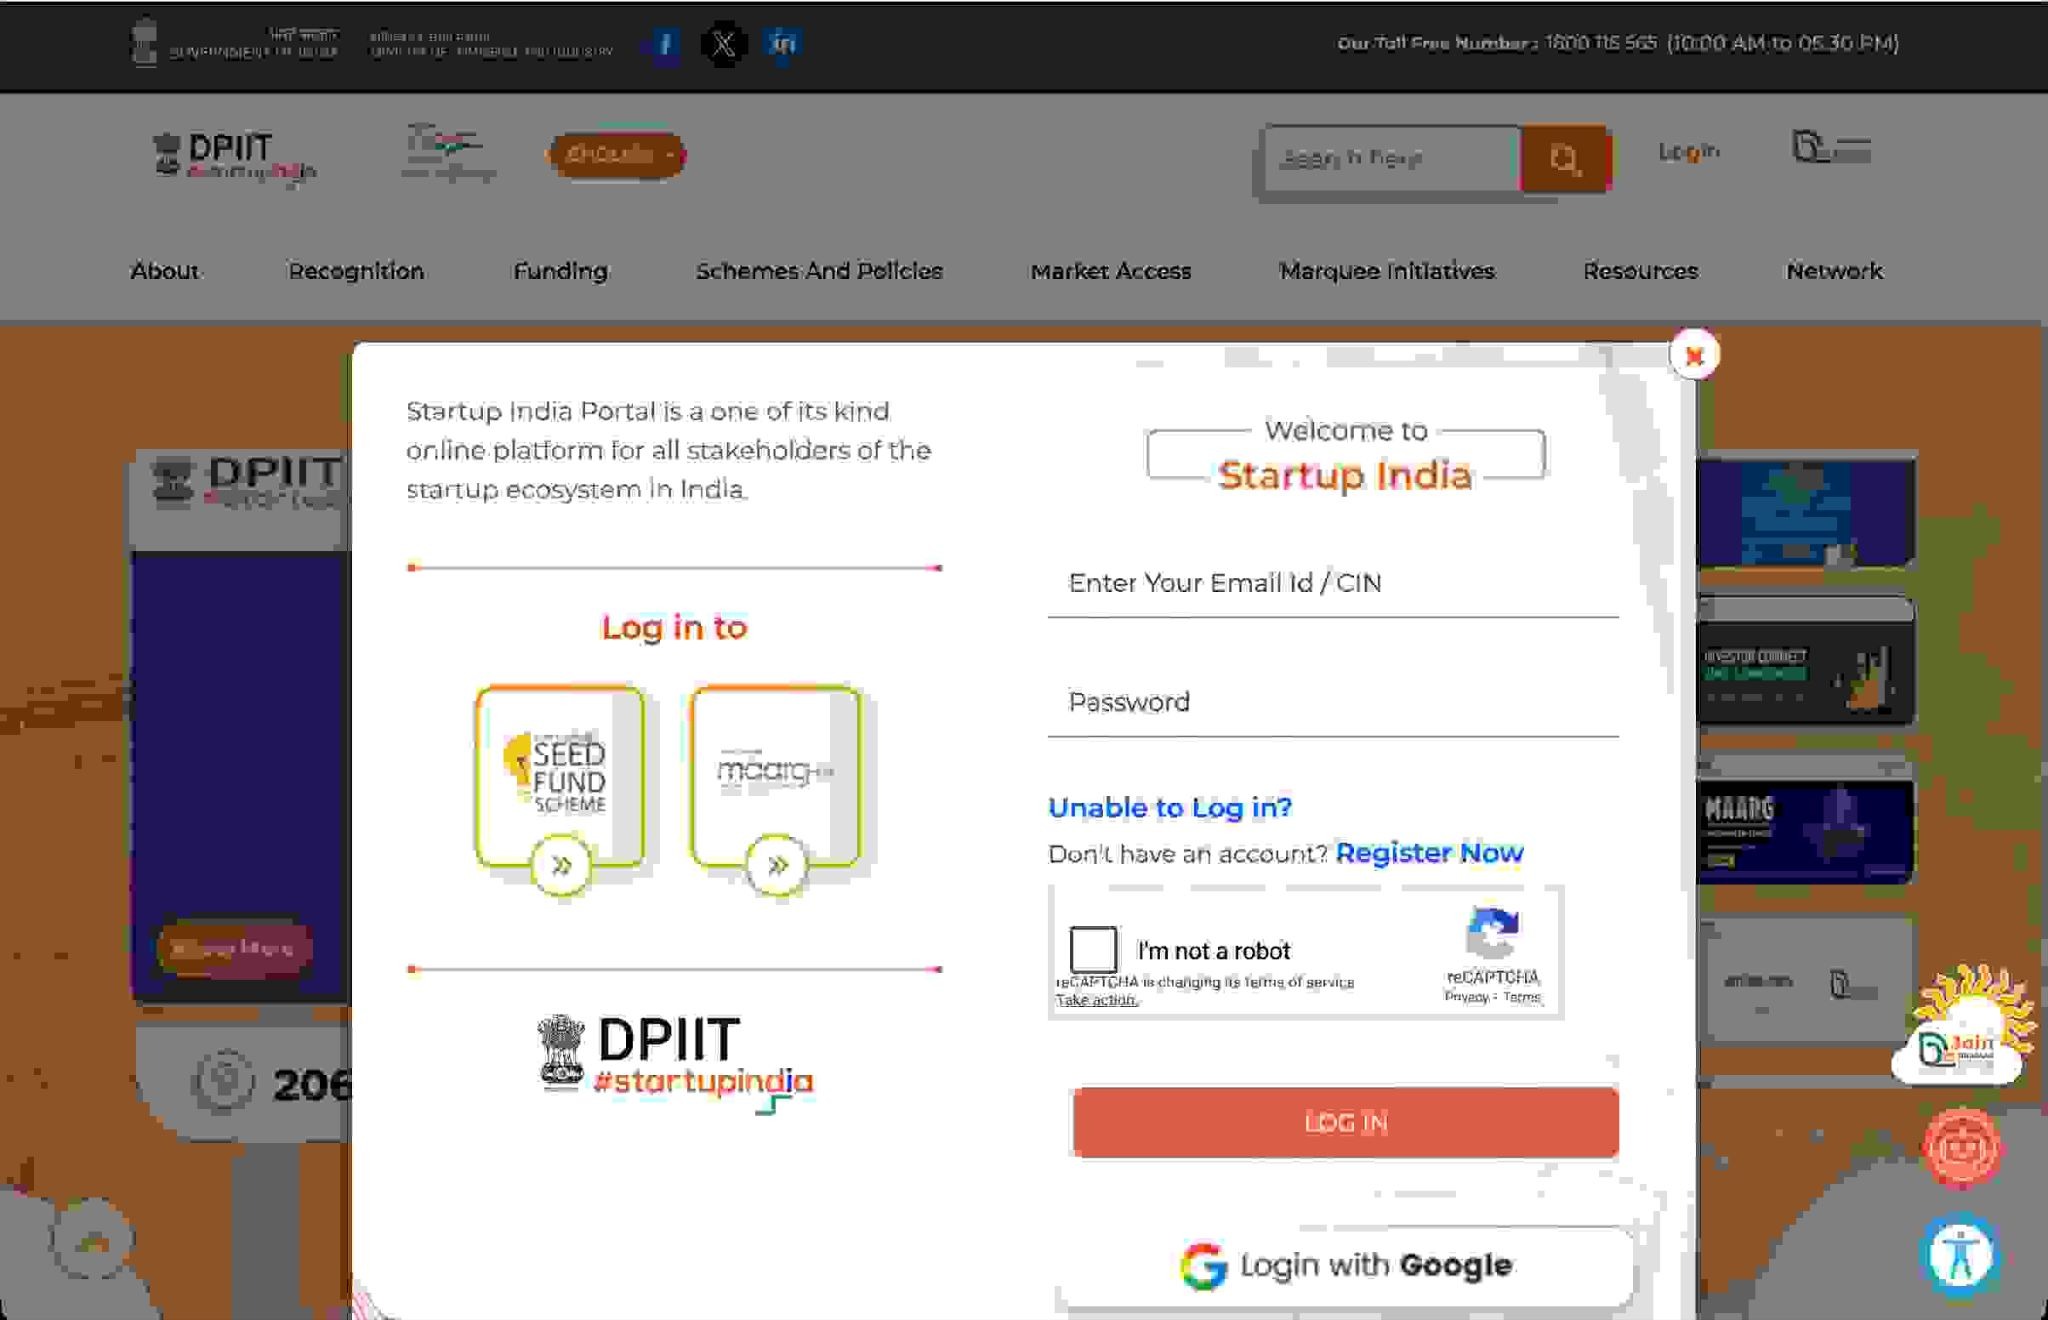Open the Facebook social icon
The image size is (2048, 1320).
665,44
